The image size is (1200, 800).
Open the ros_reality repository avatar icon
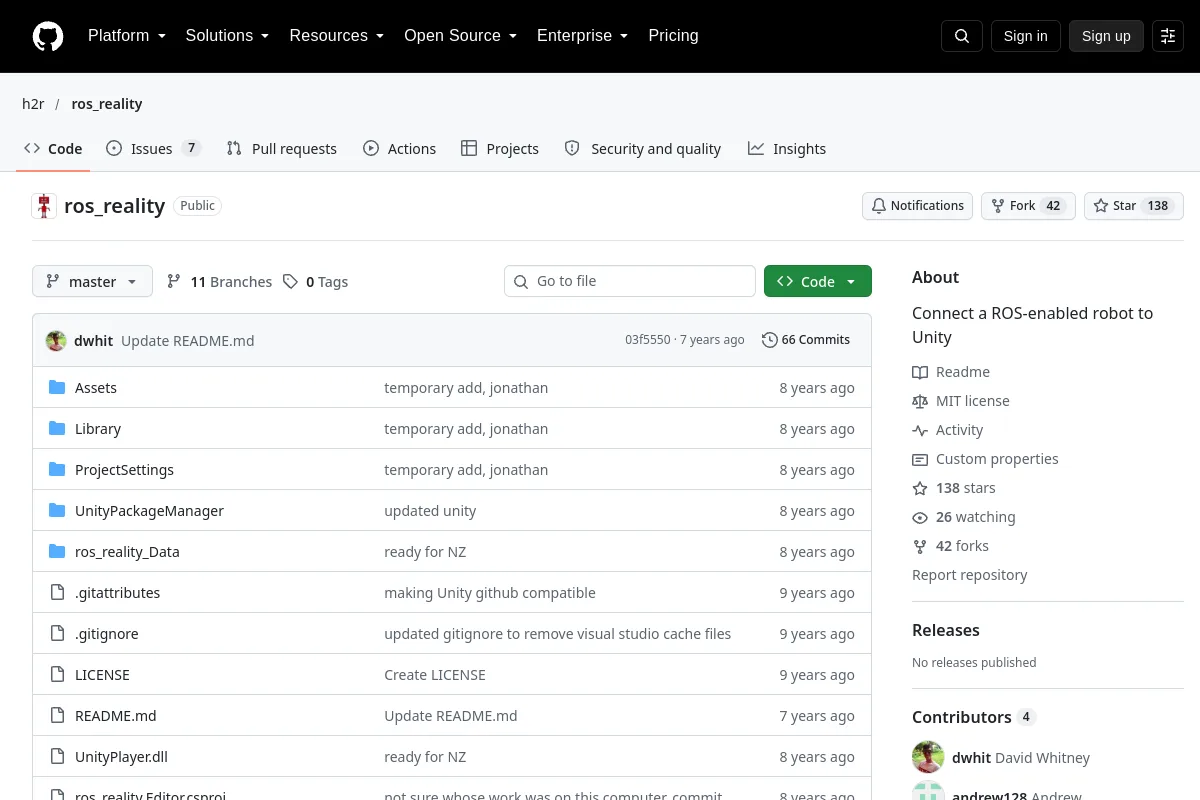pos(44,206)
